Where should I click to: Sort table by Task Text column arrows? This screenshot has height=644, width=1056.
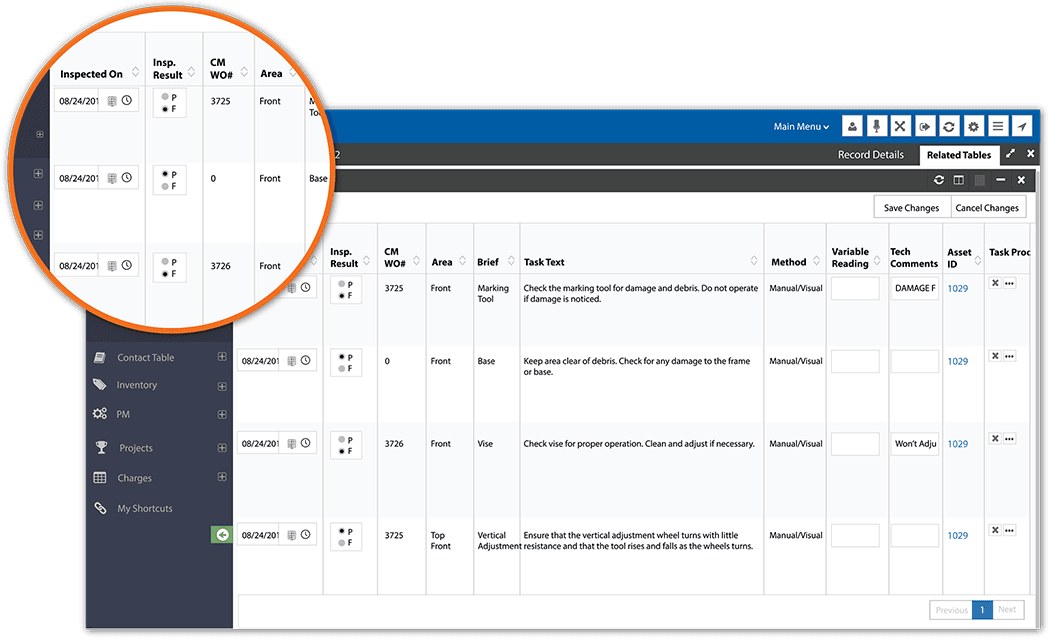tap(754, 261)
